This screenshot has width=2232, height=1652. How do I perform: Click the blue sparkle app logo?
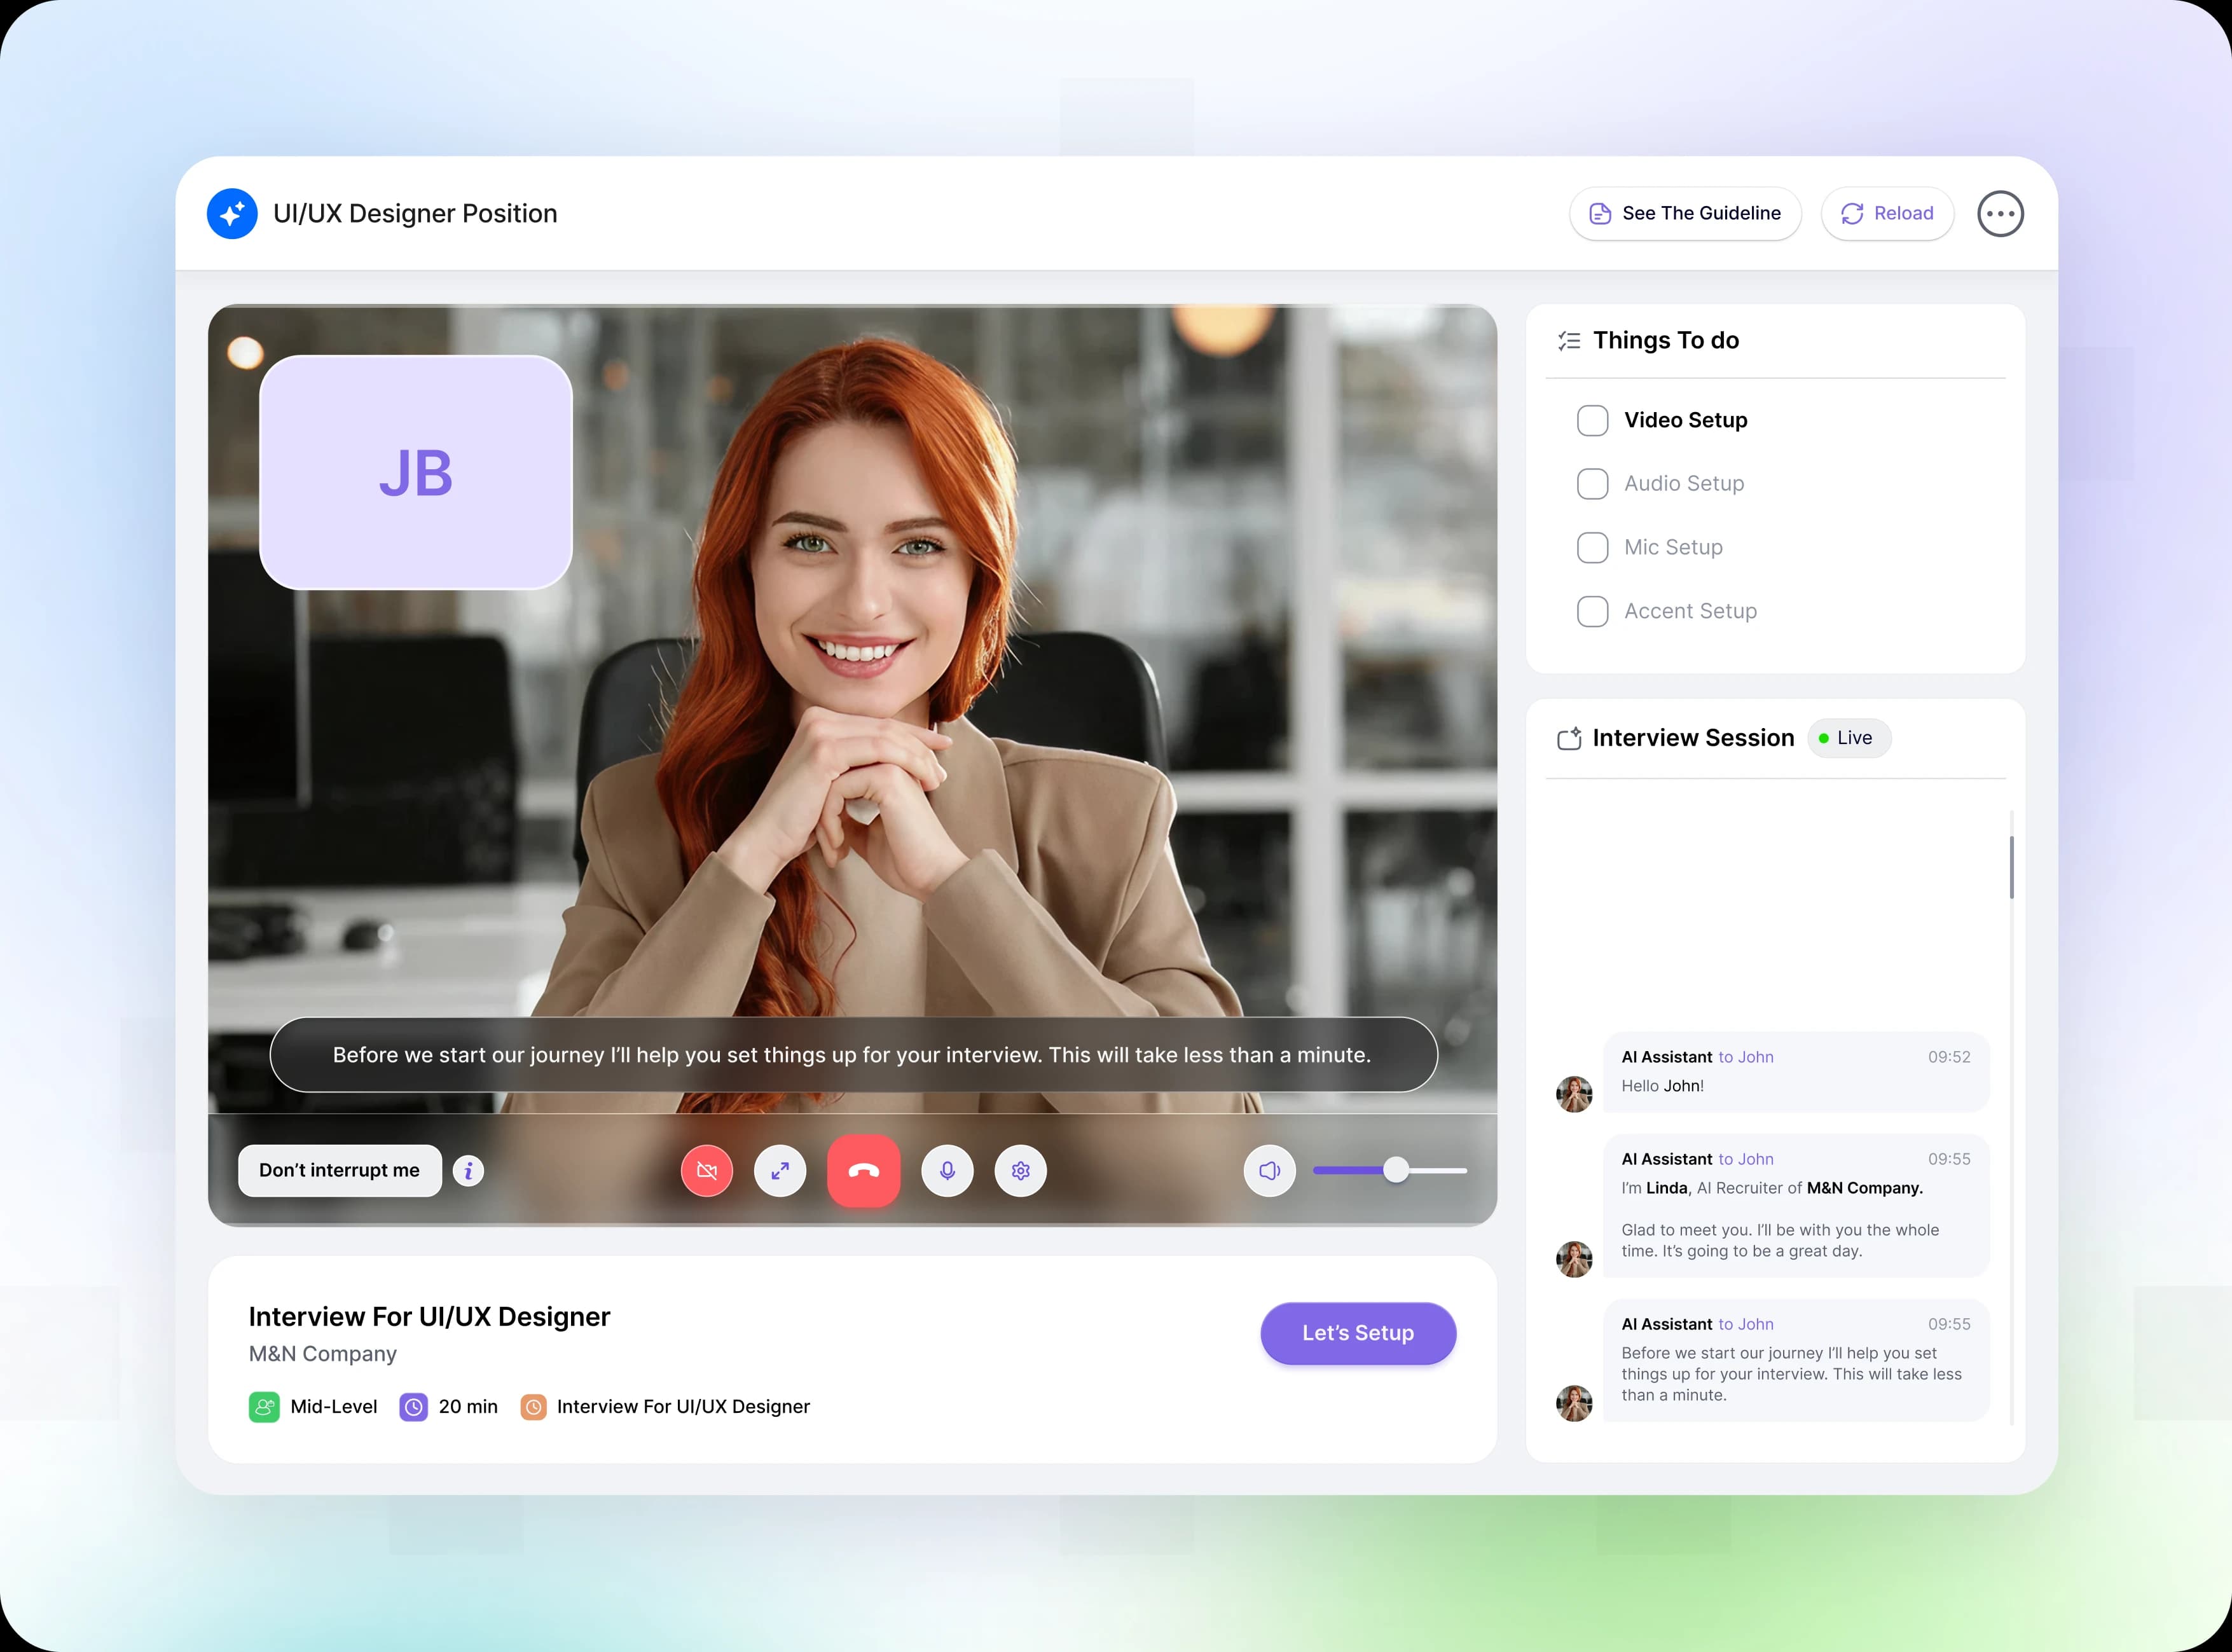coord(232,213)
